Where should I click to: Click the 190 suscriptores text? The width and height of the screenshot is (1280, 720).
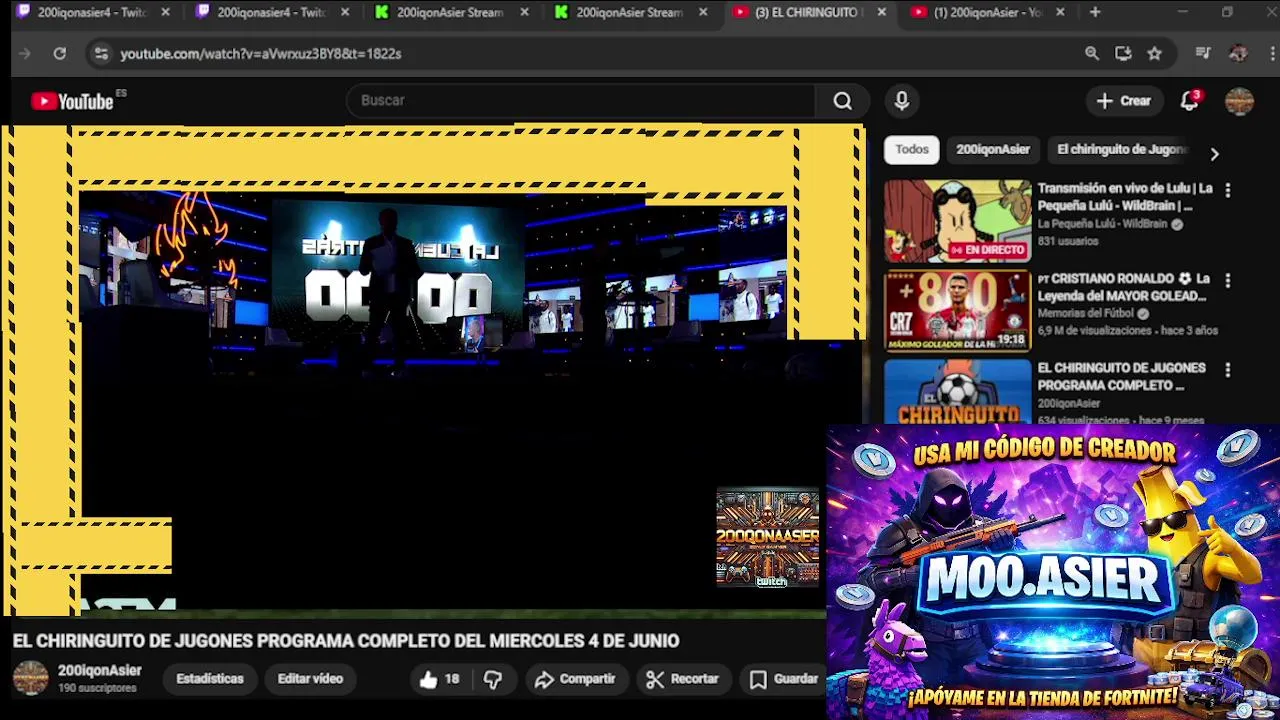coord(97,689)
